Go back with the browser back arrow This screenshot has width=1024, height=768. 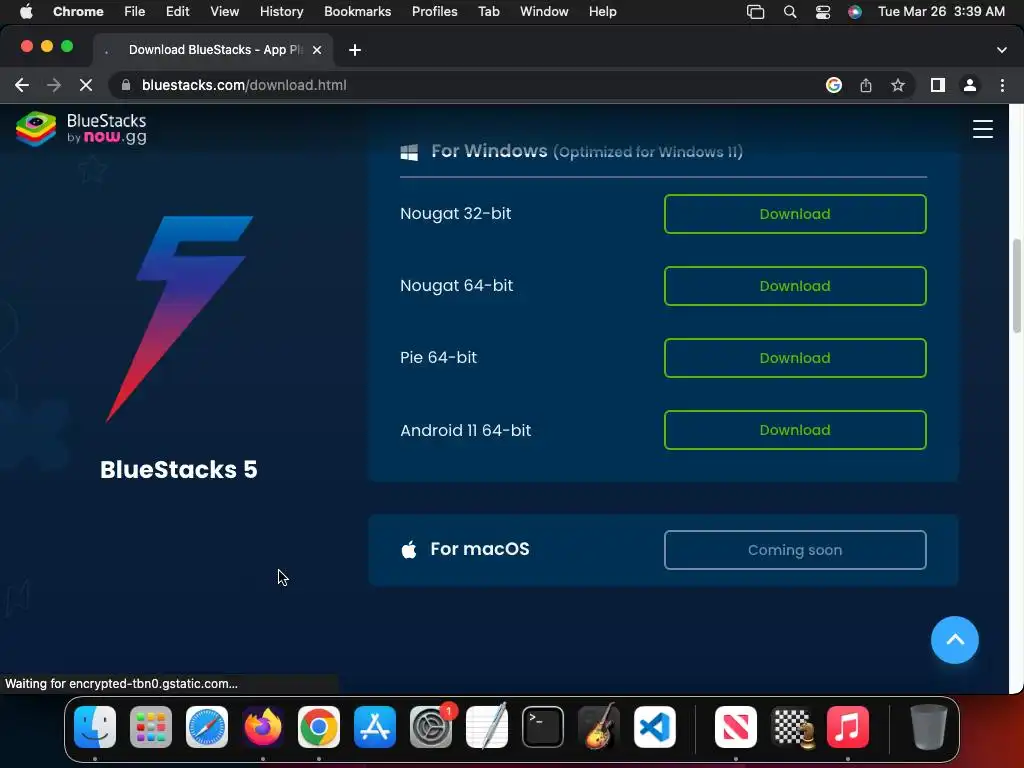(22, 85)
